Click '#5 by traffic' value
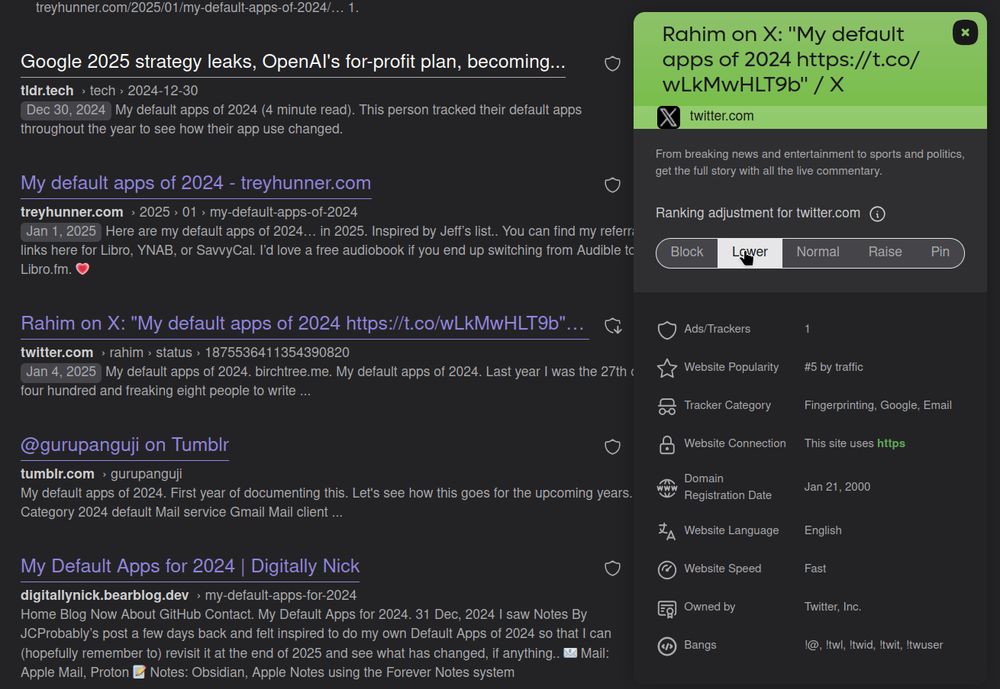Image resolution: width=1000 pixels, height=689 pixels. [834, 367]
